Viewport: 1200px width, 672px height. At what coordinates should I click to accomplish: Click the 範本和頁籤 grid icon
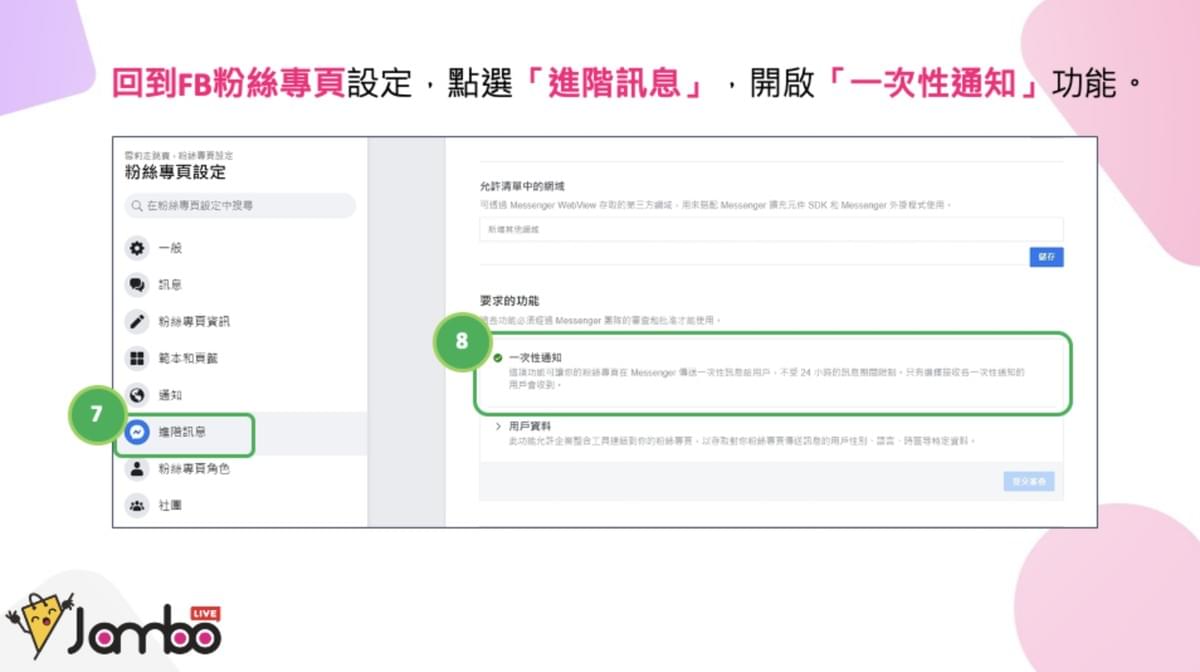[x=137, y=358]
